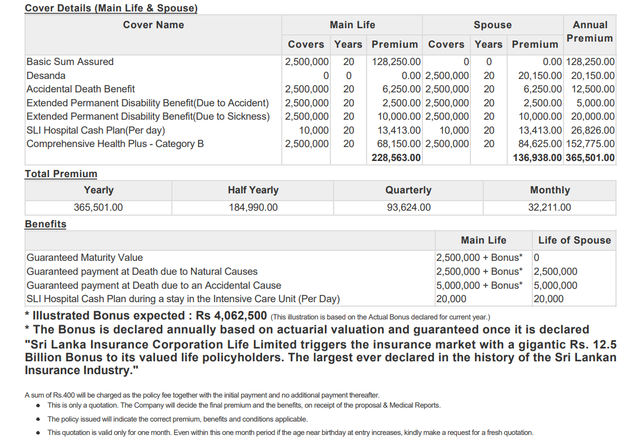Click annual premium value 20,000.00
Screen dimensions: 640x447
pyautogui.click(x=593, y=116)
